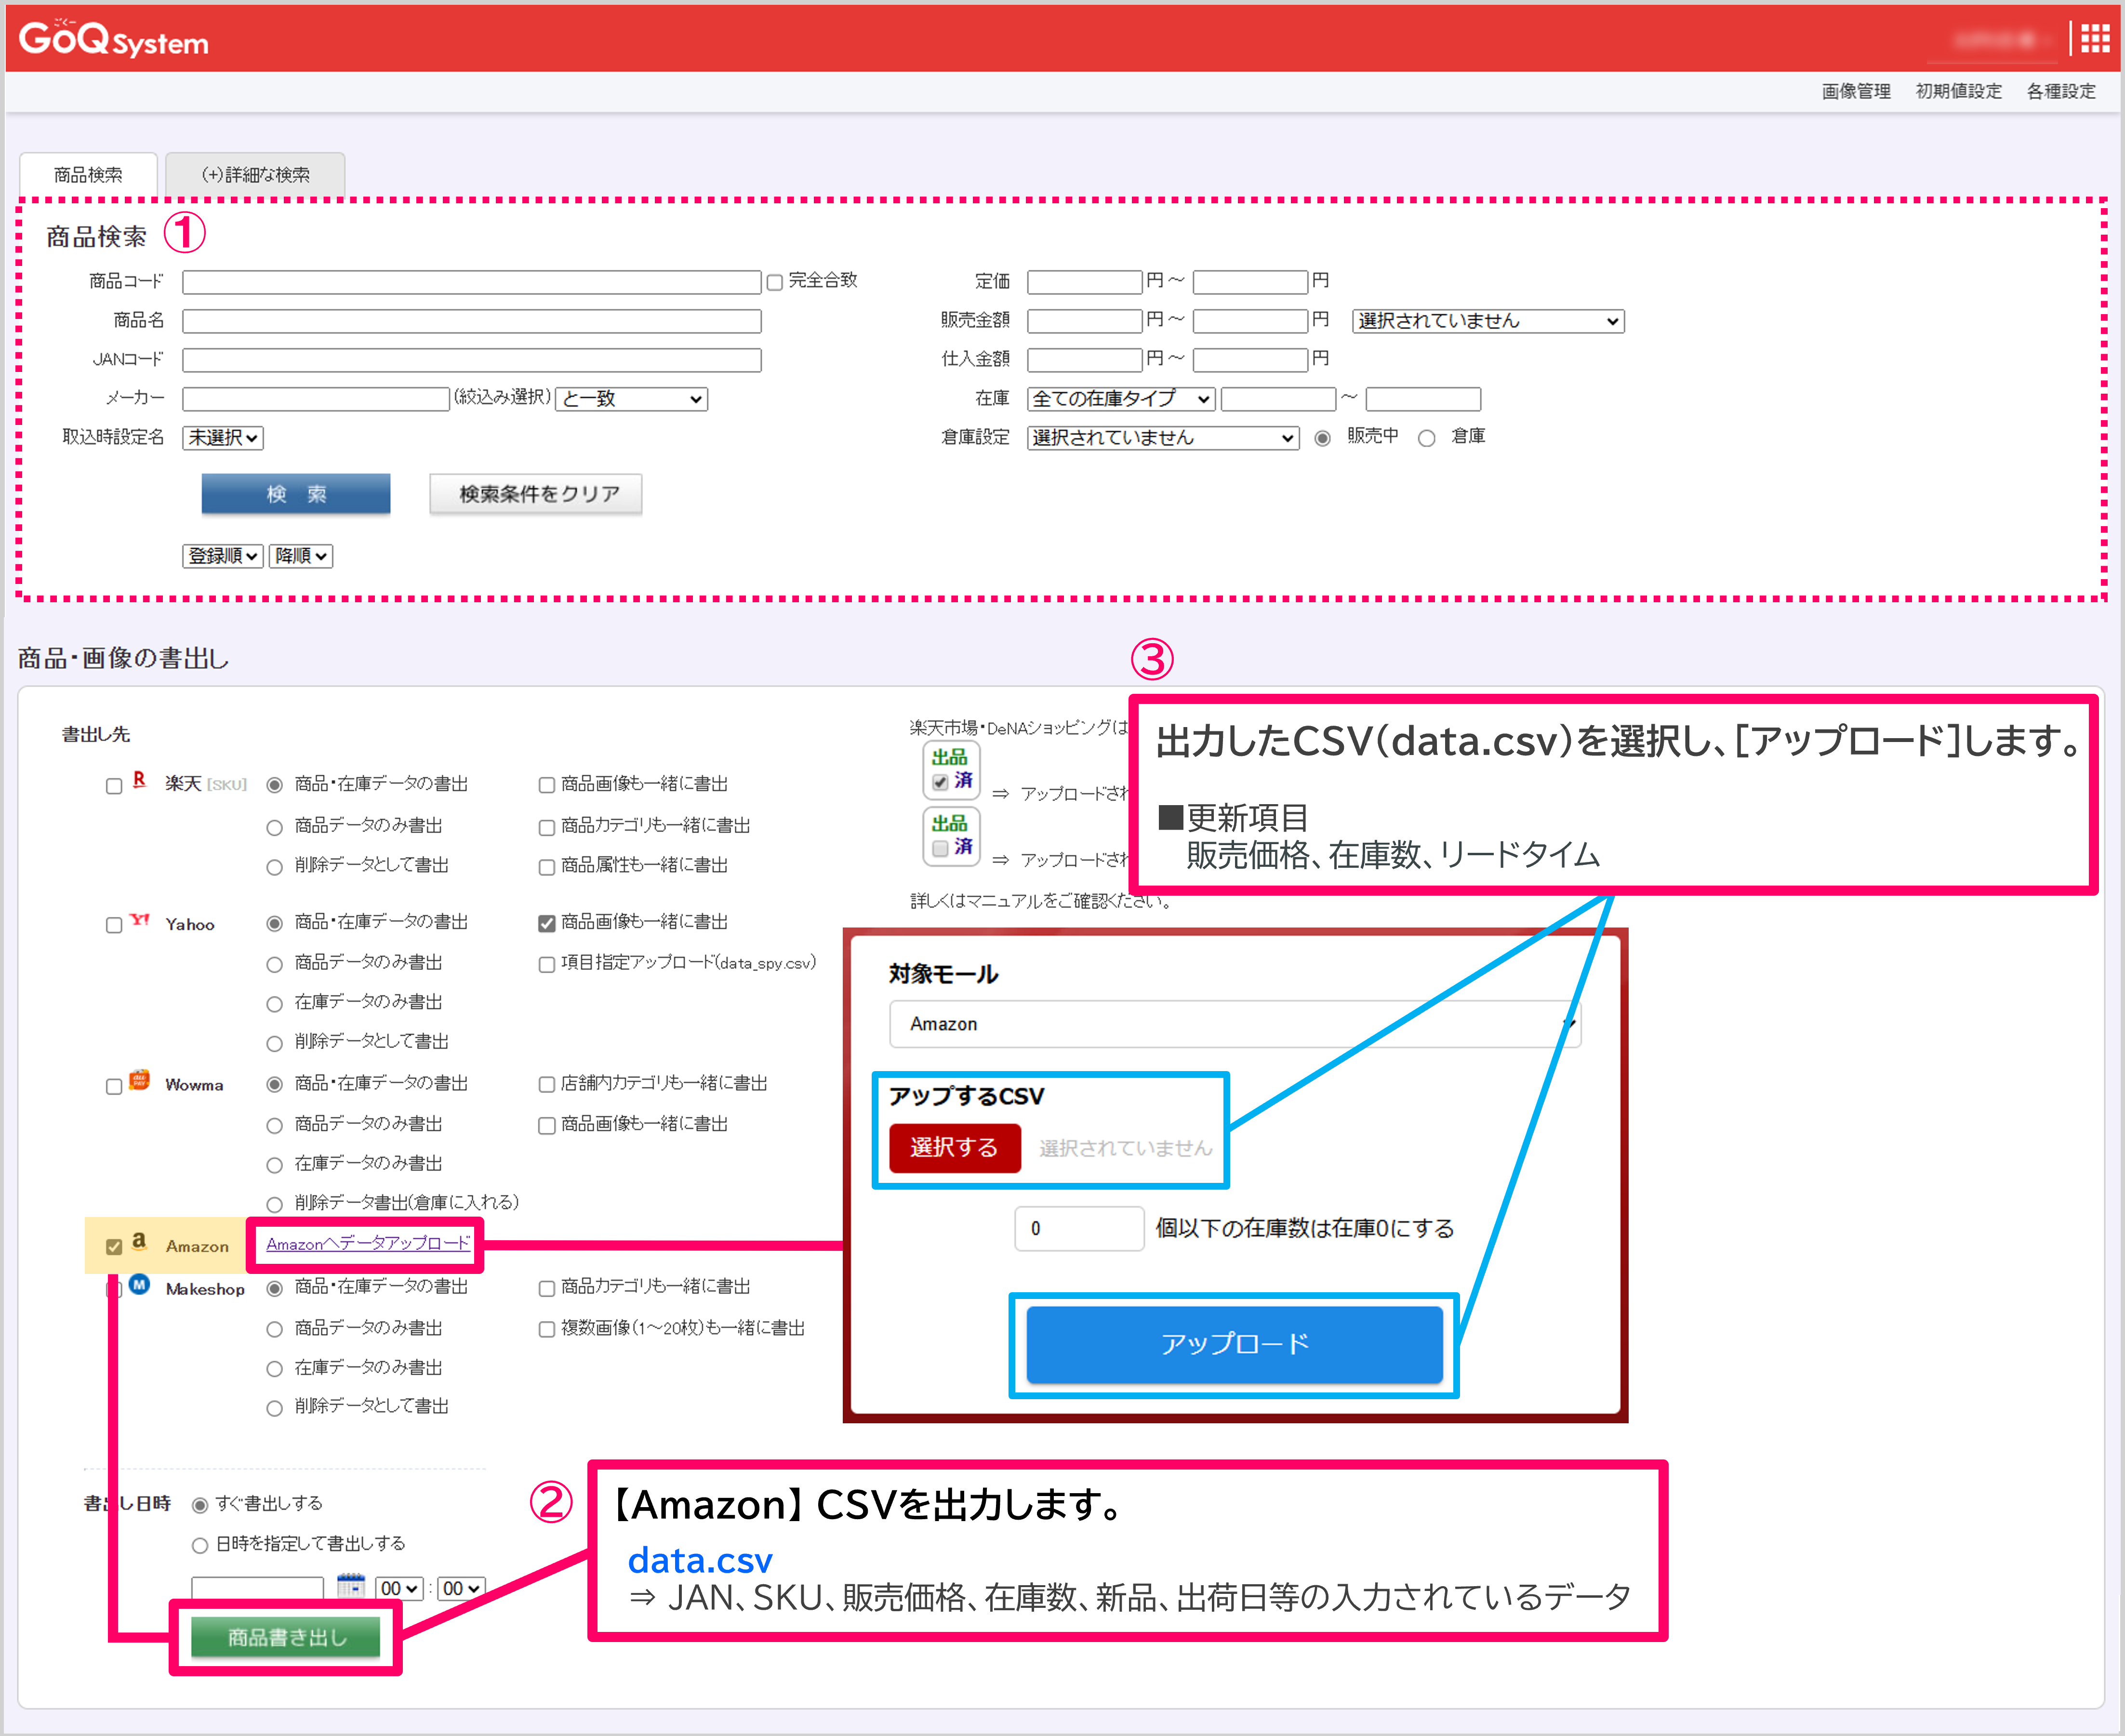
Task: Click the Amazonへデータアップロード link
Action: pos(368,1243)
